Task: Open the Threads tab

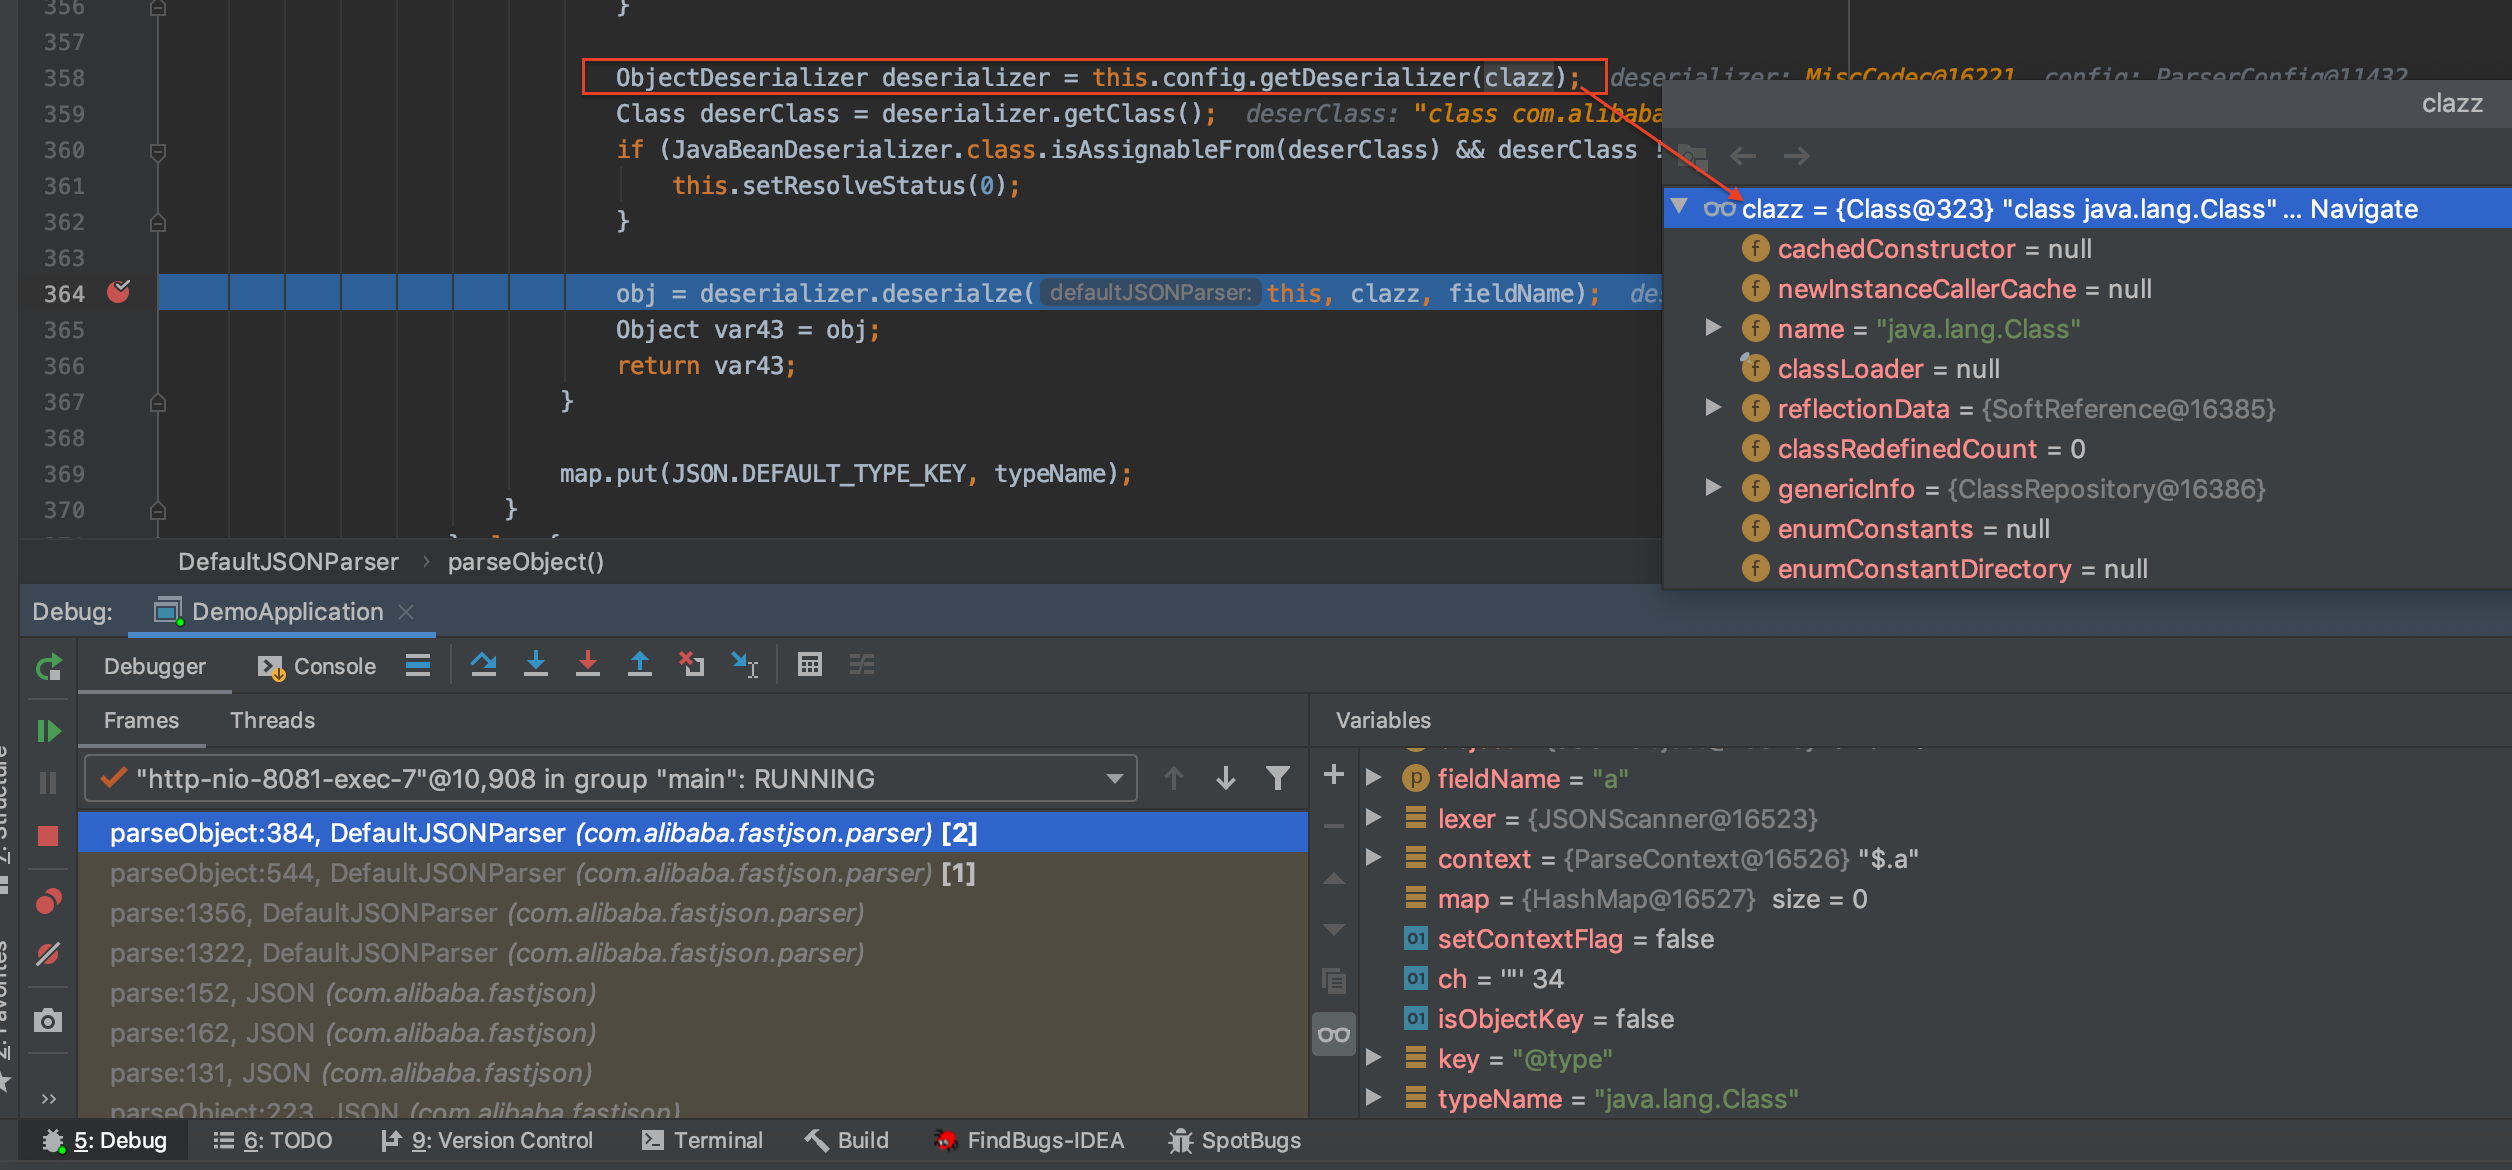Action: click(272, 720)
